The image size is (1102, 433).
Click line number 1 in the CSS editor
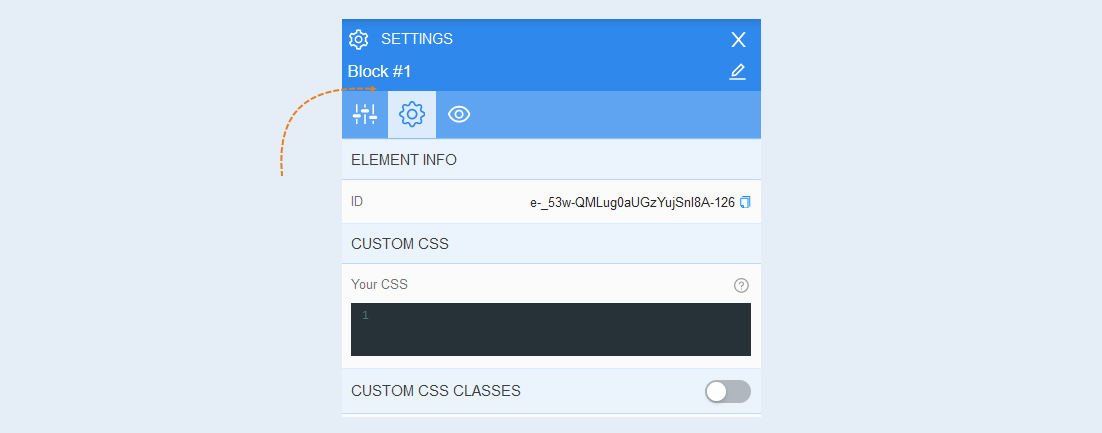click(365, 316)
